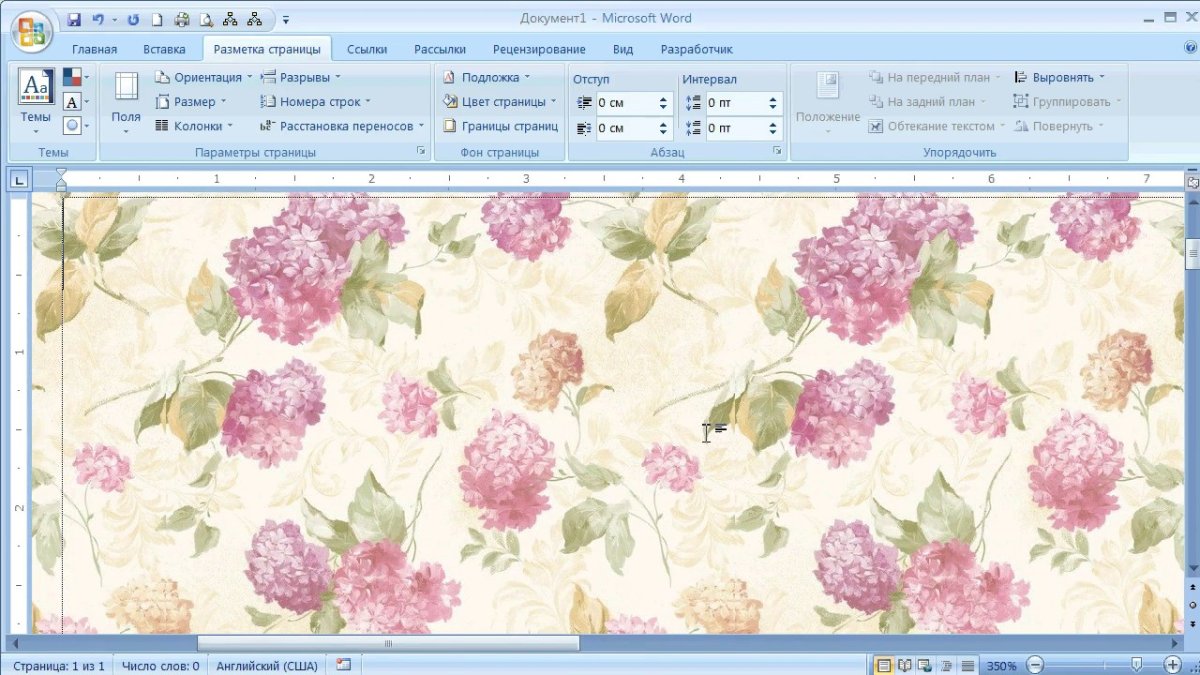Switch to the Вставка tab
This screenshot has height=675, width=1200.
point(164,49)
